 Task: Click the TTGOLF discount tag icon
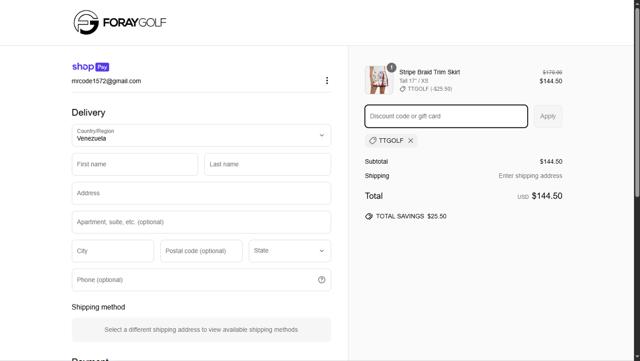coord(372,140)
